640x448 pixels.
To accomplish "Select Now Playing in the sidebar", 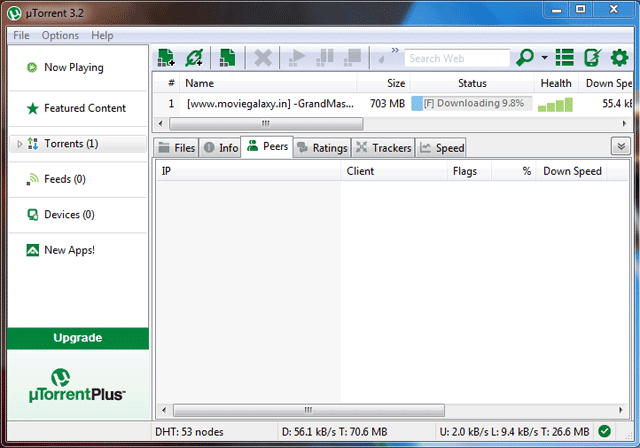I will click(x=73, y=67).
